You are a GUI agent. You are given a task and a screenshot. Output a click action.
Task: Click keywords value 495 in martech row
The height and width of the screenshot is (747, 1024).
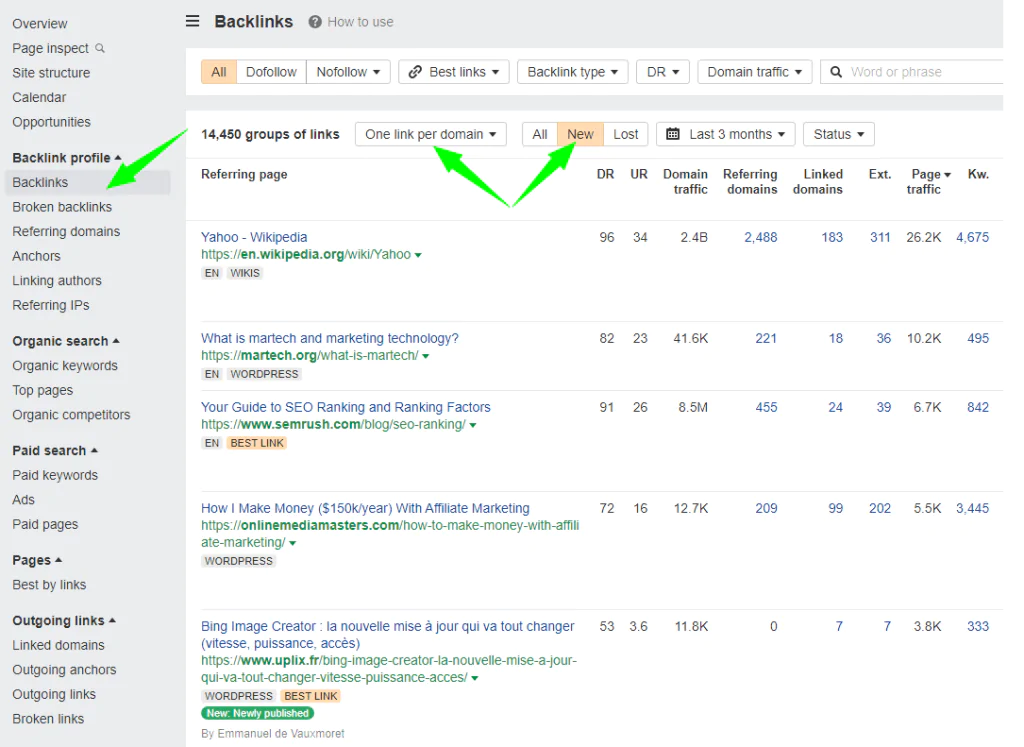tap(978, 339)
